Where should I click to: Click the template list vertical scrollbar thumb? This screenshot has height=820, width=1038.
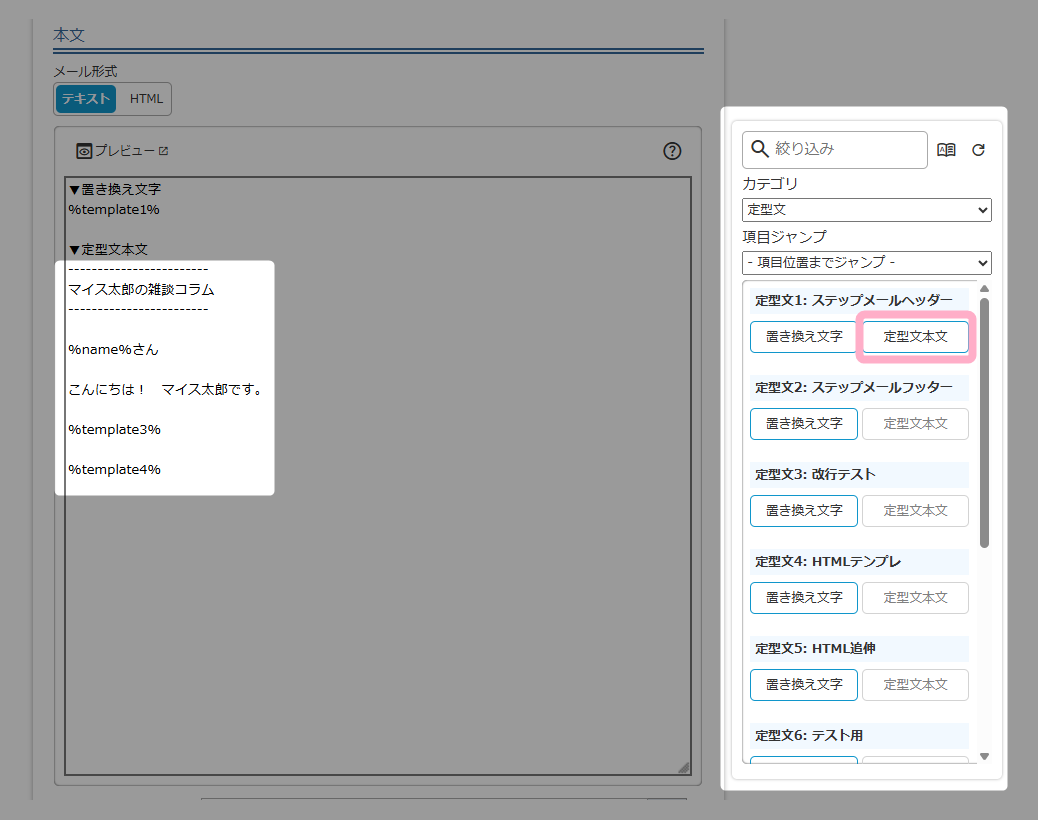(x=984, y=420)
